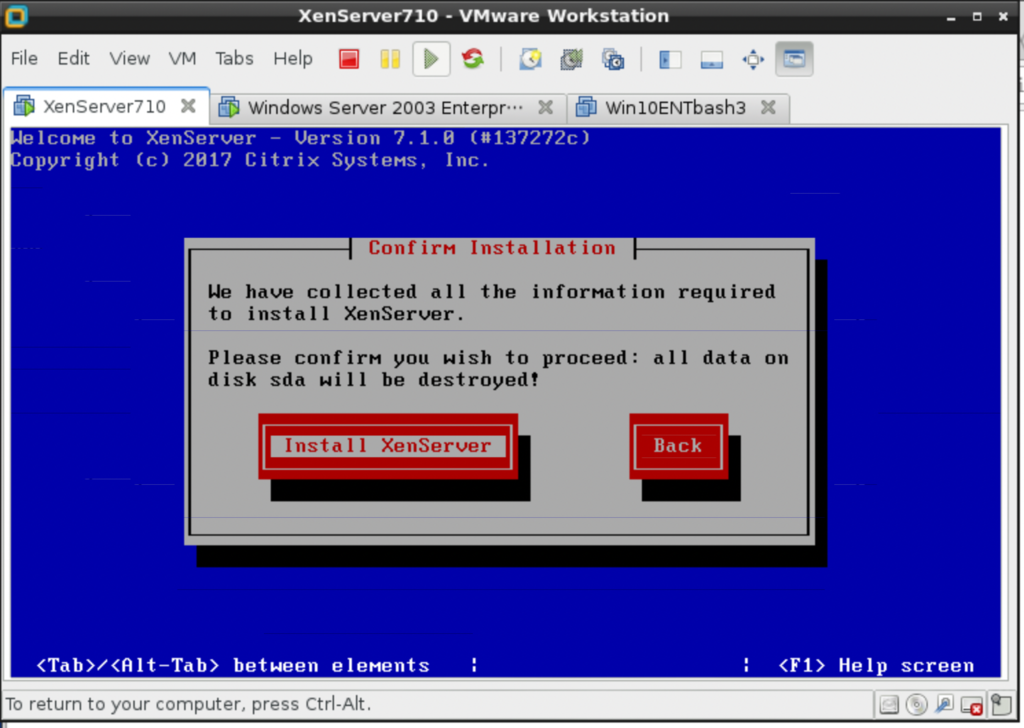
Task: Open the Edit menu
Action: (x=73, y=59)
